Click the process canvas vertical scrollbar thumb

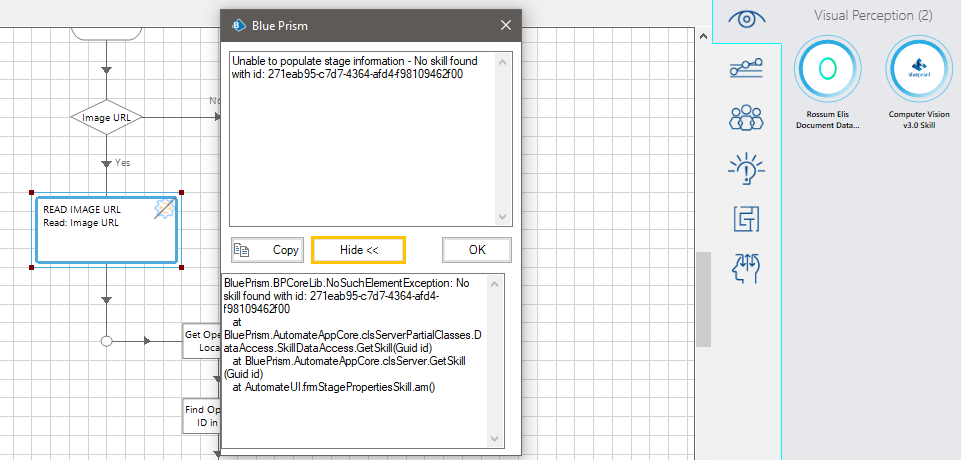coord(704,299)
